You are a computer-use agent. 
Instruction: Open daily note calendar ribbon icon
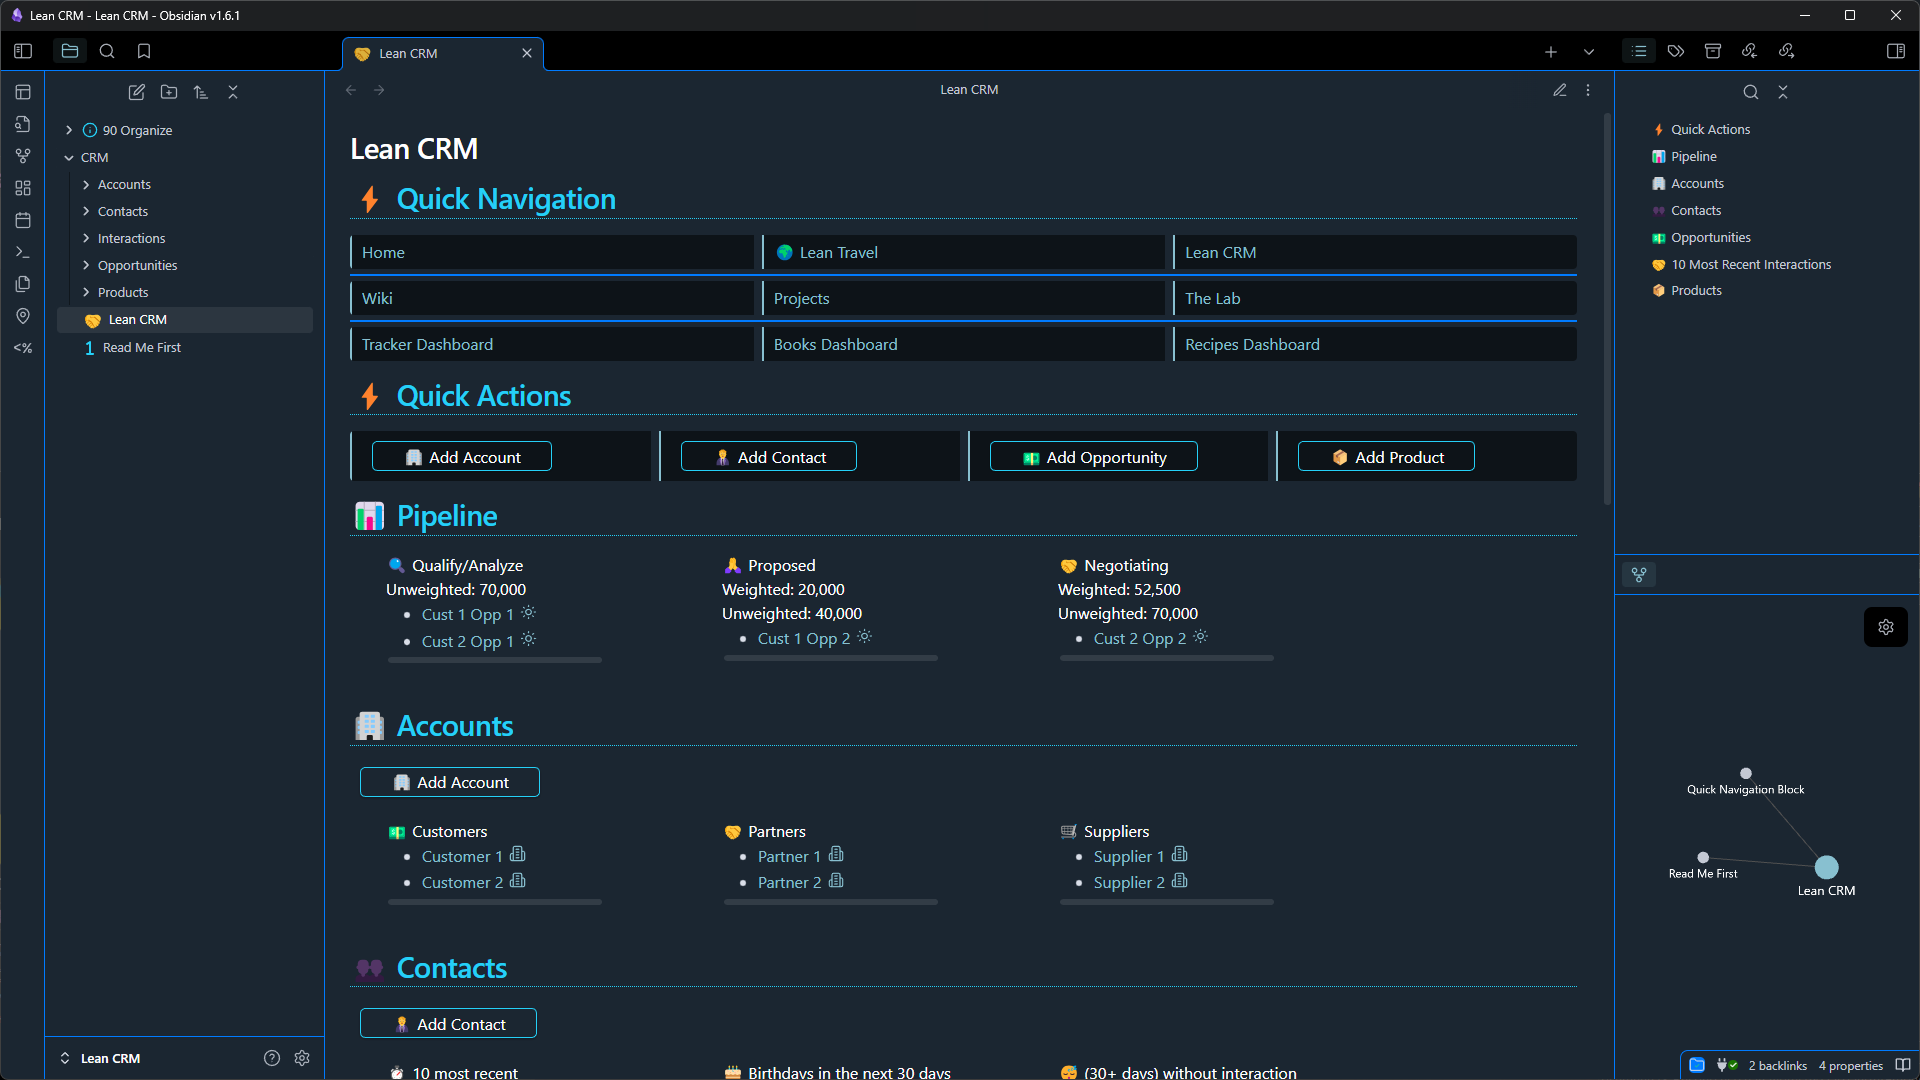pyautogui.click(x=23, y=220)
